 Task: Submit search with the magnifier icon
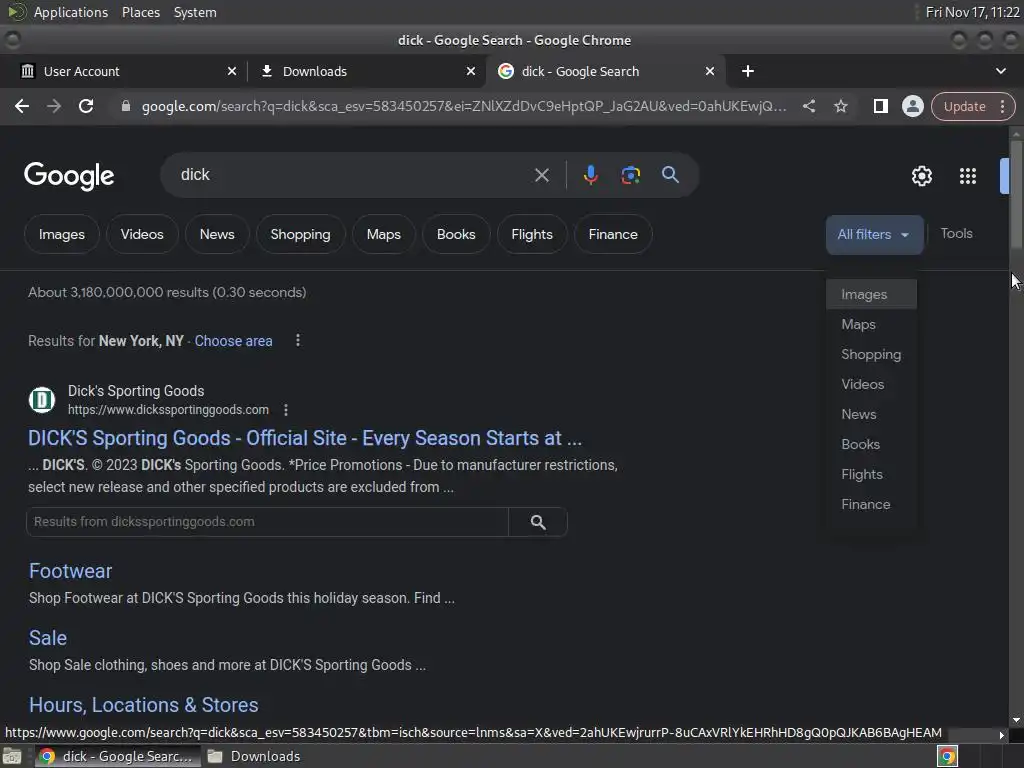click(670, 175)
